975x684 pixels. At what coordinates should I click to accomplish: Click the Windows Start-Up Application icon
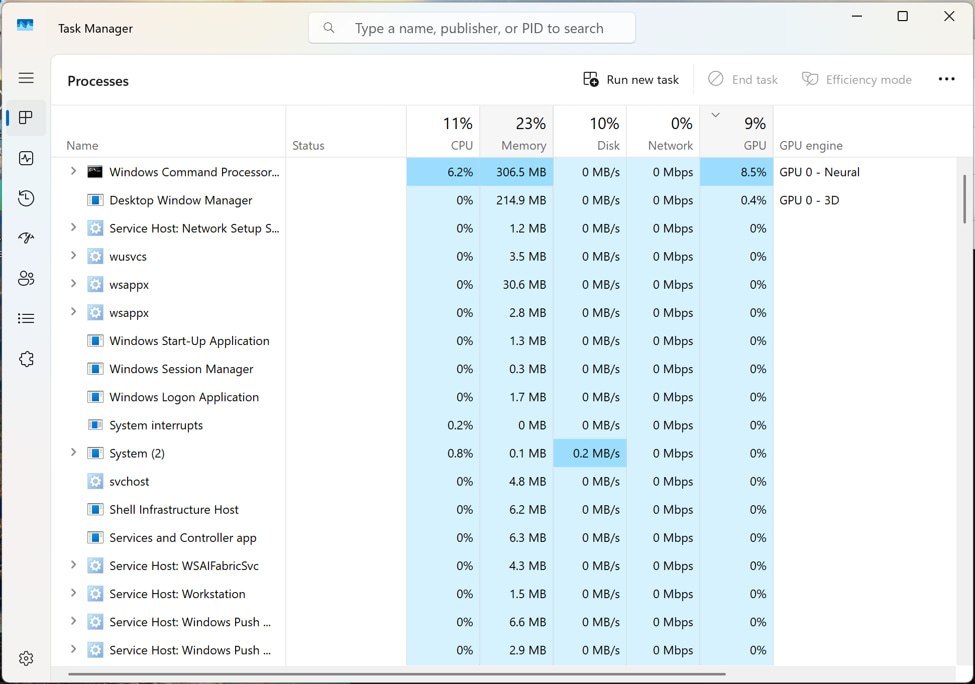[95, 341]
